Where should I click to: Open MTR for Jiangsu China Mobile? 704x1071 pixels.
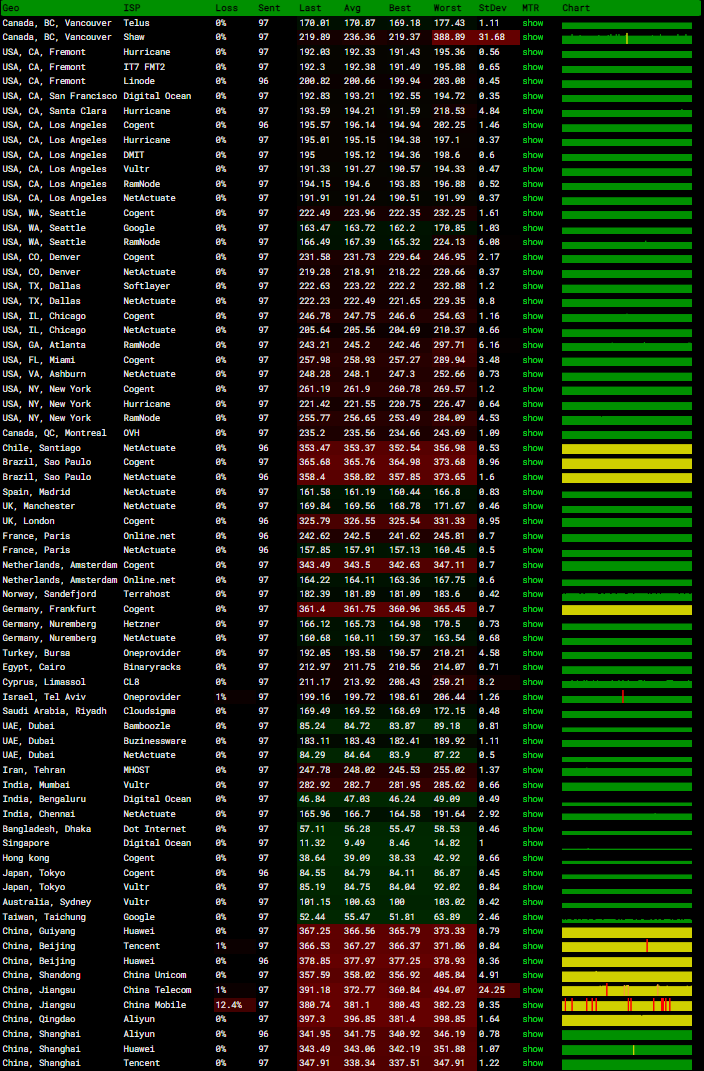[533, 1005]
